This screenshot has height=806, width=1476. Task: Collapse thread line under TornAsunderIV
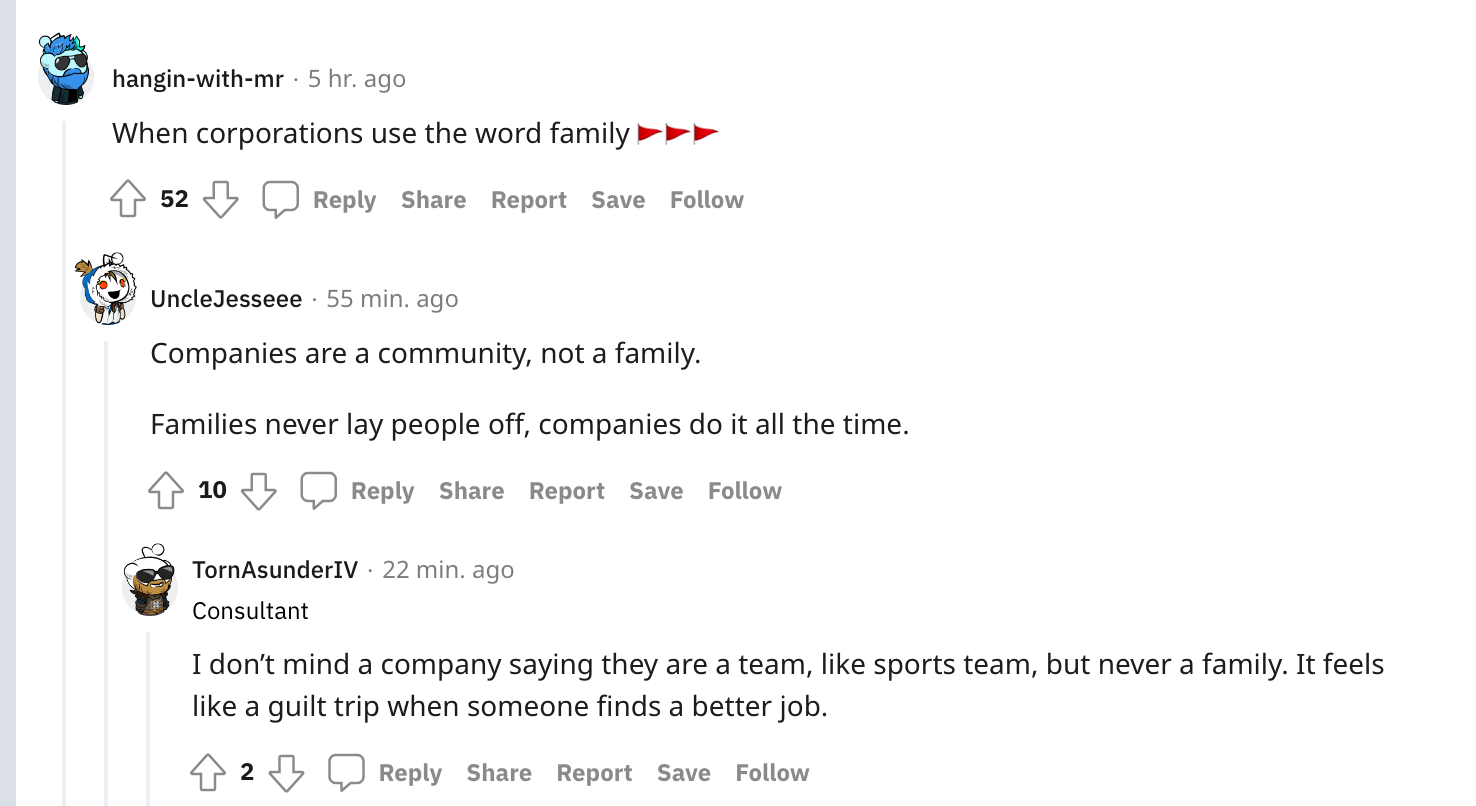(x=149, y=718)
